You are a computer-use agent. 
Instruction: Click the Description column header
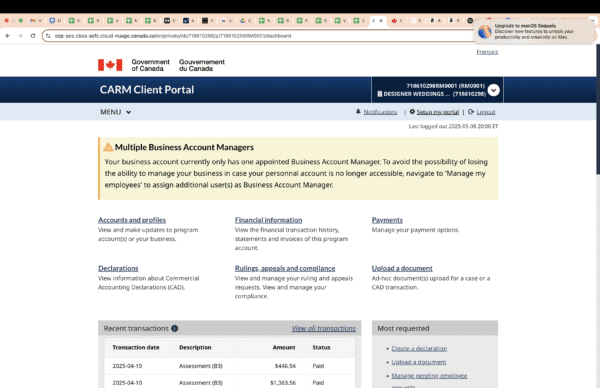coord(195,347)
